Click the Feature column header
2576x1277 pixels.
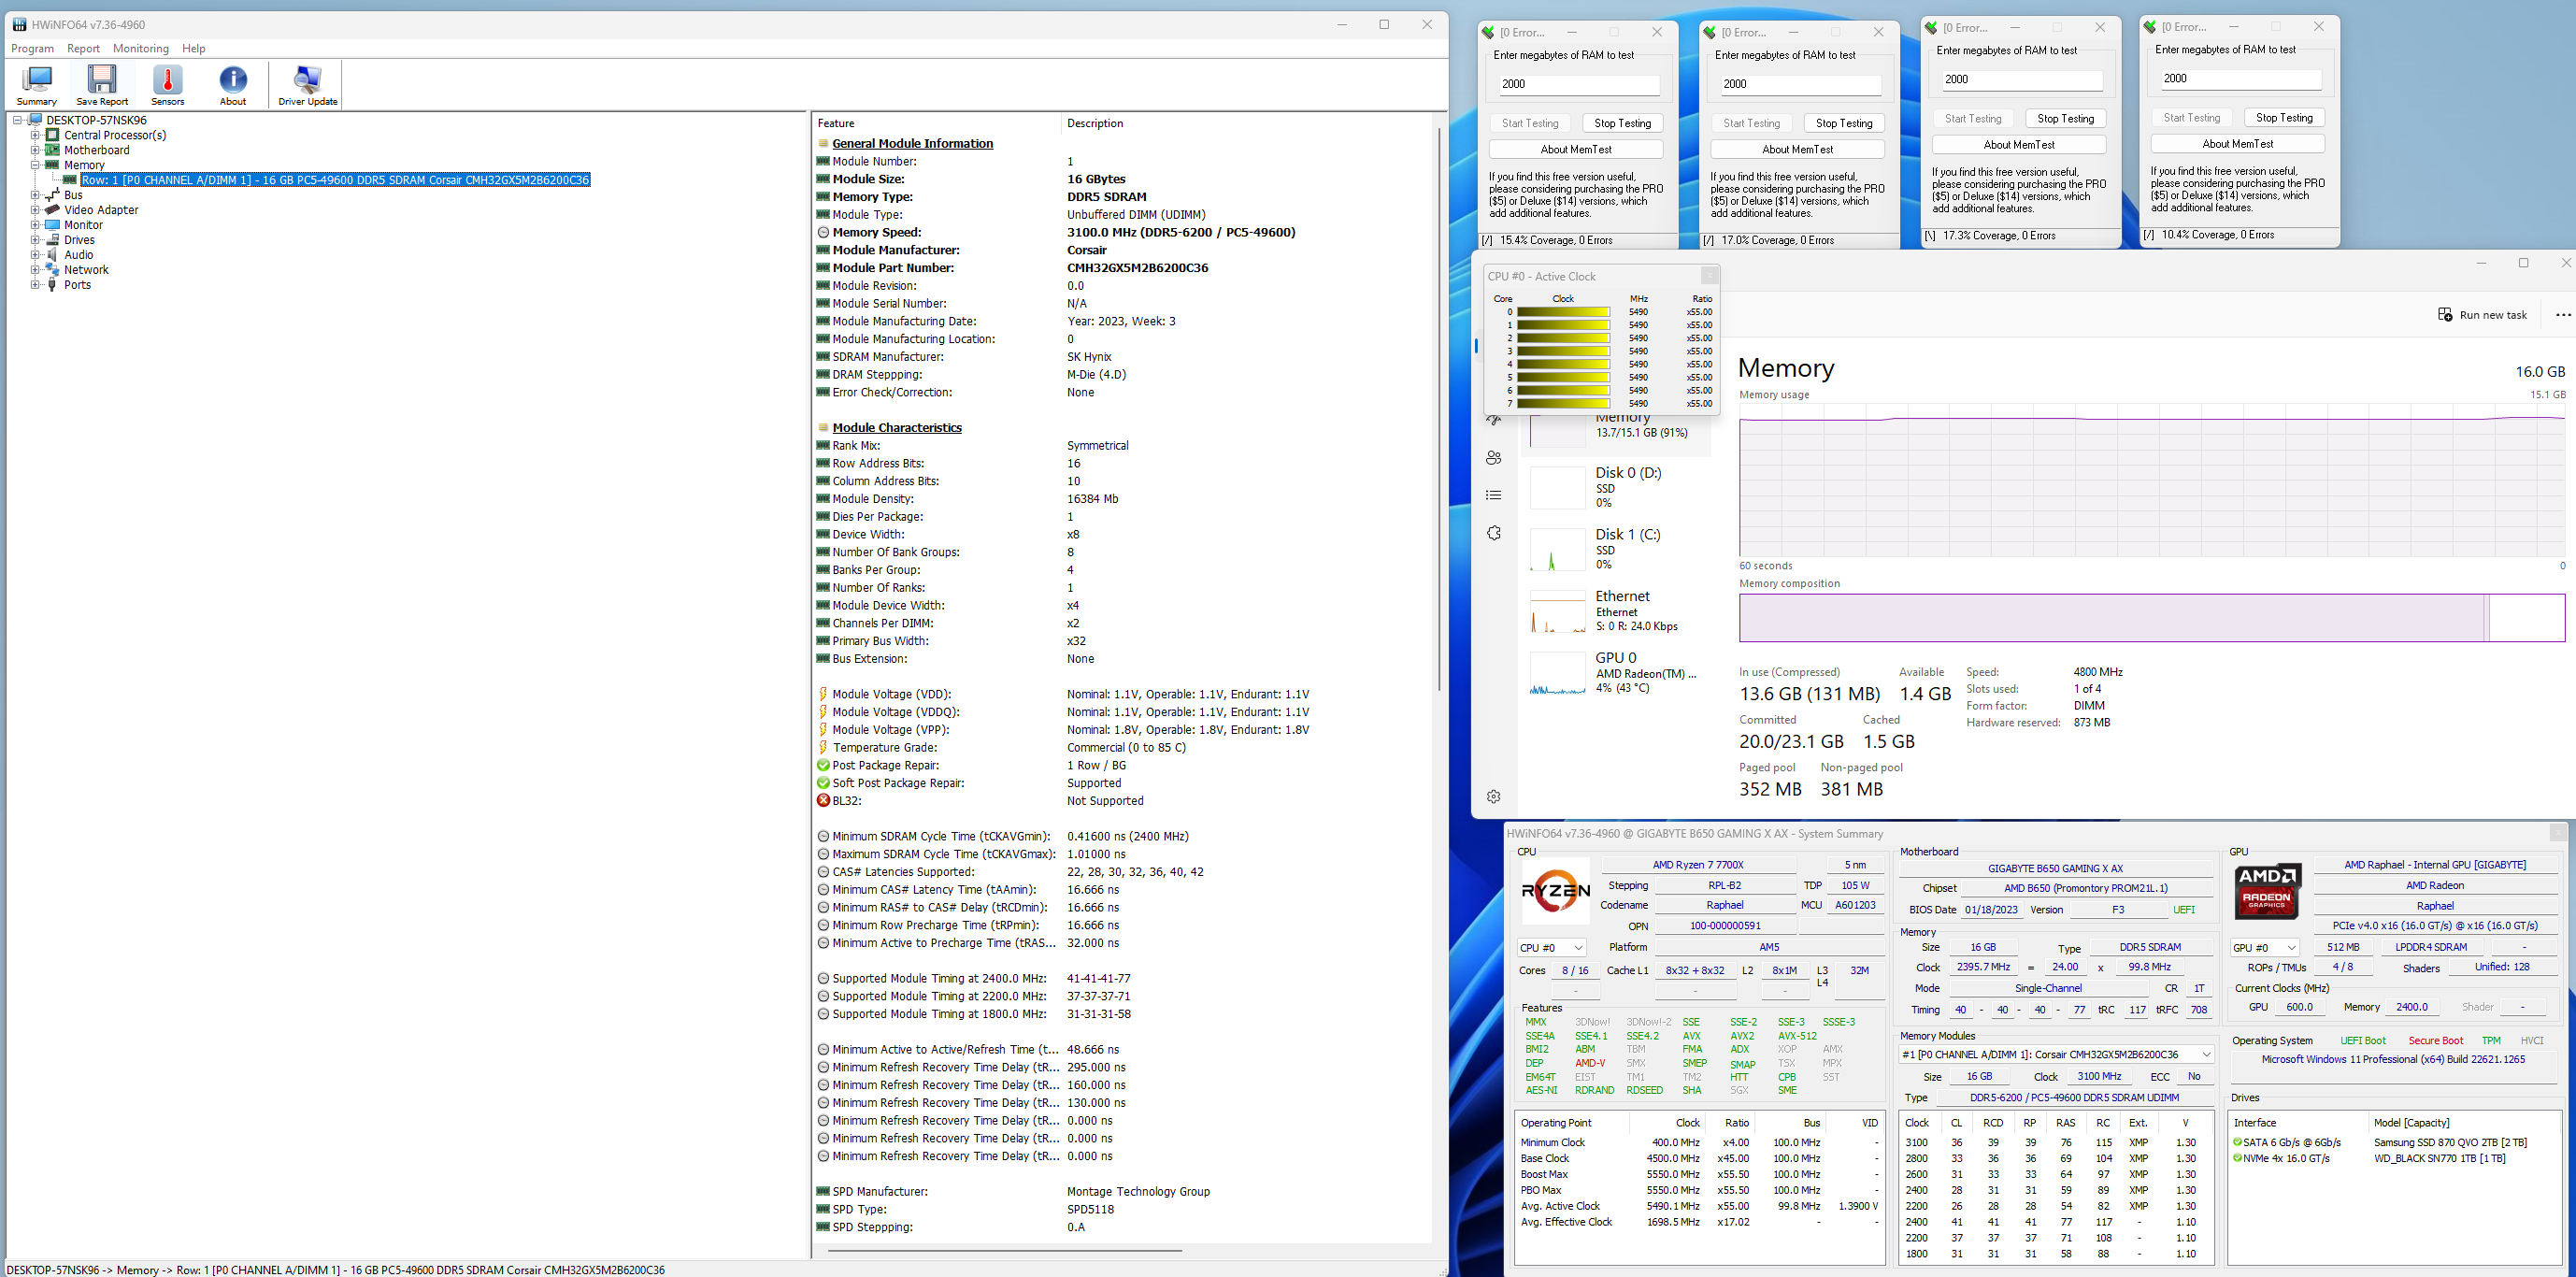coord(935,123)
